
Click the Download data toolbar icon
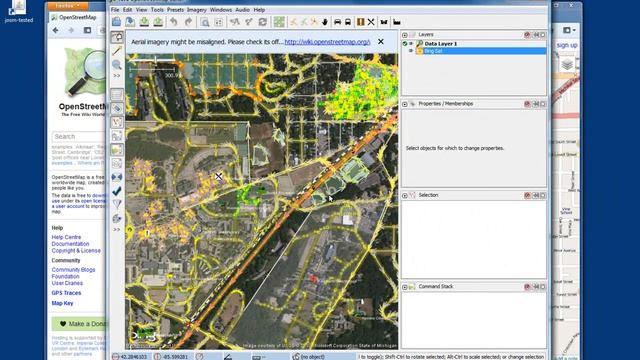[x=144, y=22]
